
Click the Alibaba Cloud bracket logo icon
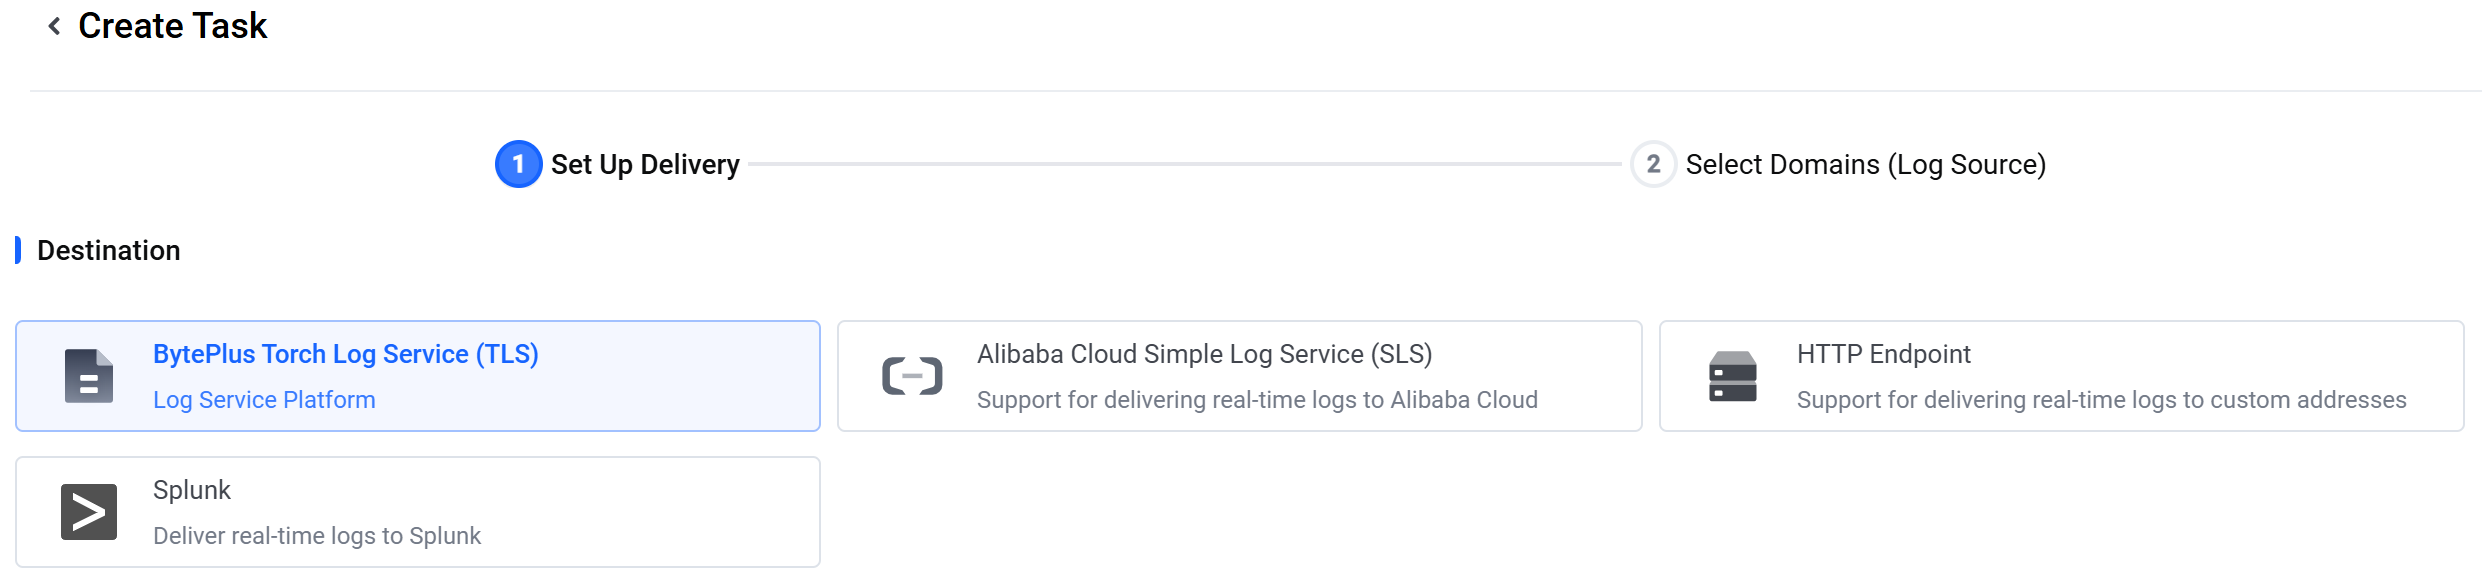(912, 376)
